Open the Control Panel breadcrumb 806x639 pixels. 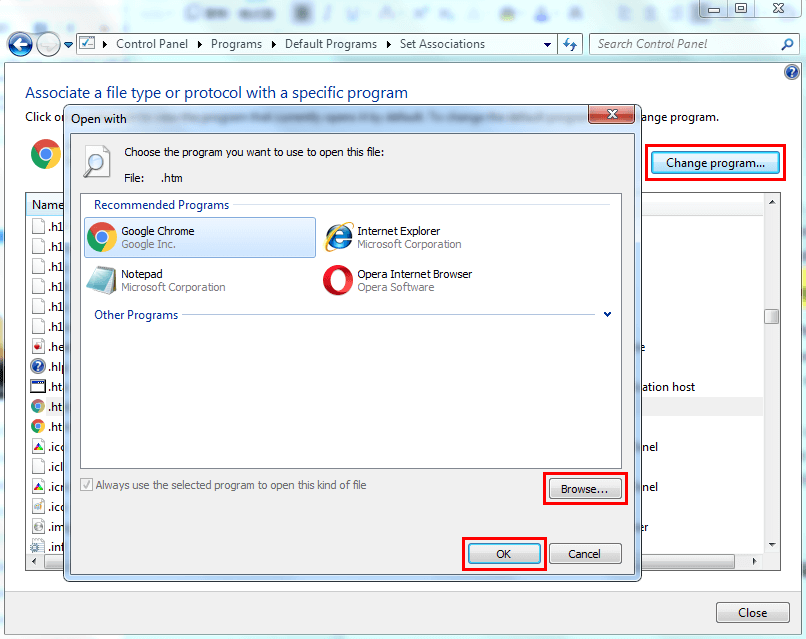152,44
